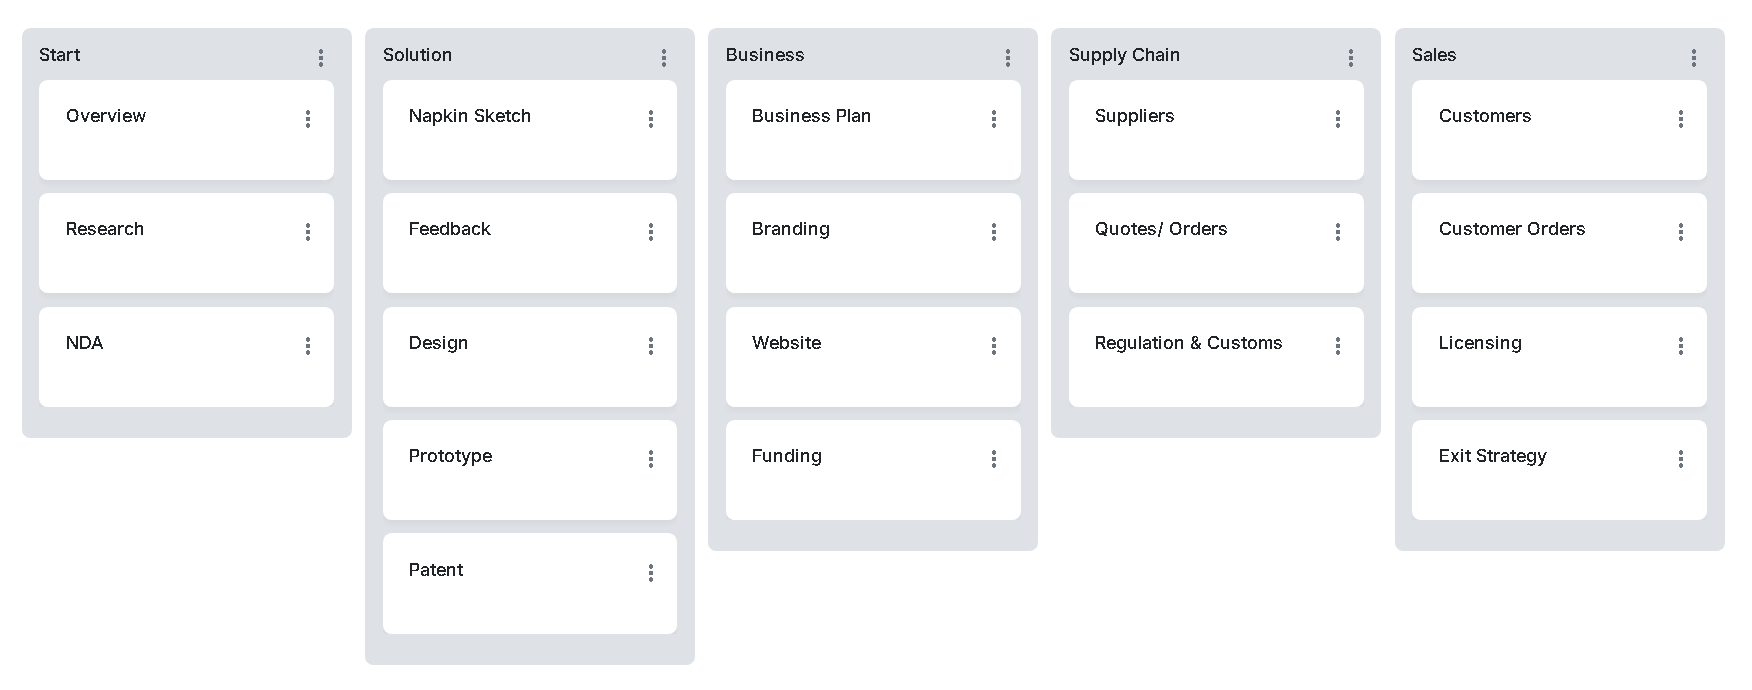Screen dimensions: 1752x690
Task: Click the Napkin Sketch card menu icon
Action: point(651,119)
